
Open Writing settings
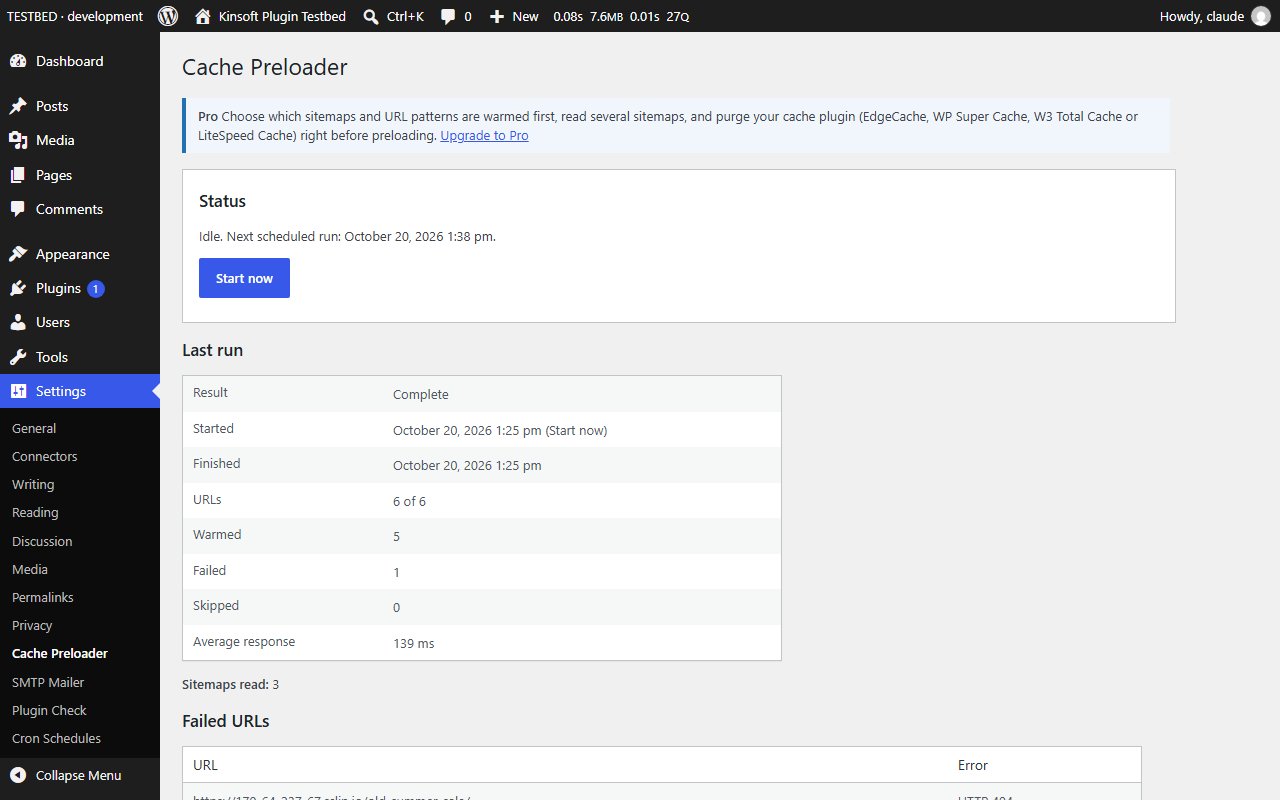[33, 484]
